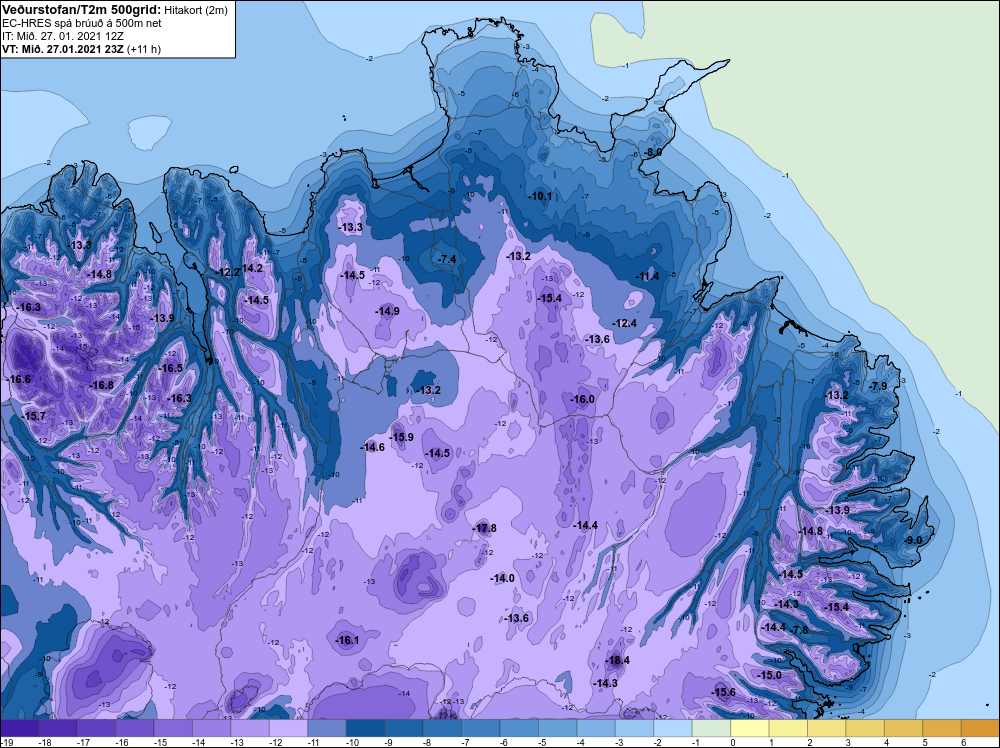The width and height of the screenshot is (1000, 748).
Task: Click the Veðurstofan/T2m 500grid title text
Action: coord(80,9)
